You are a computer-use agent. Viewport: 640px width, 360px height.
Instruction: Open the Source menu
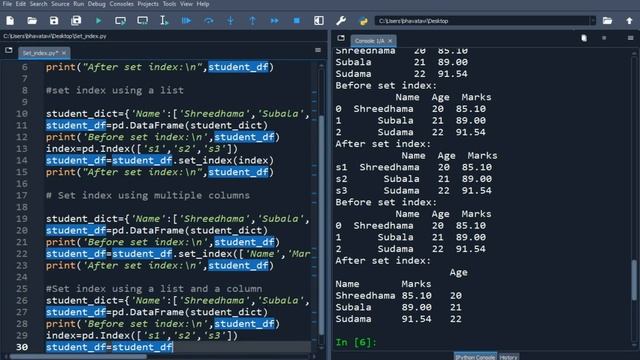click(60, 4)
